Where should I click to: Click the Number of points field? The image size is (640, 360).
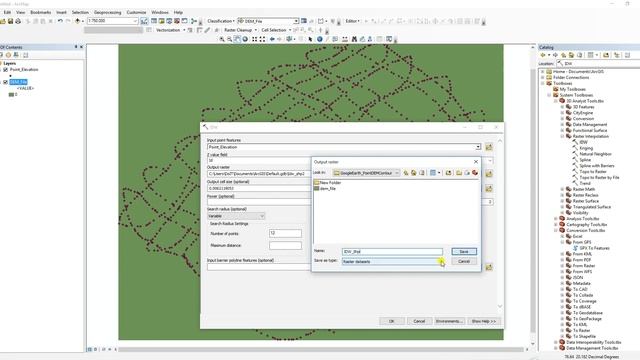point(285,233)
